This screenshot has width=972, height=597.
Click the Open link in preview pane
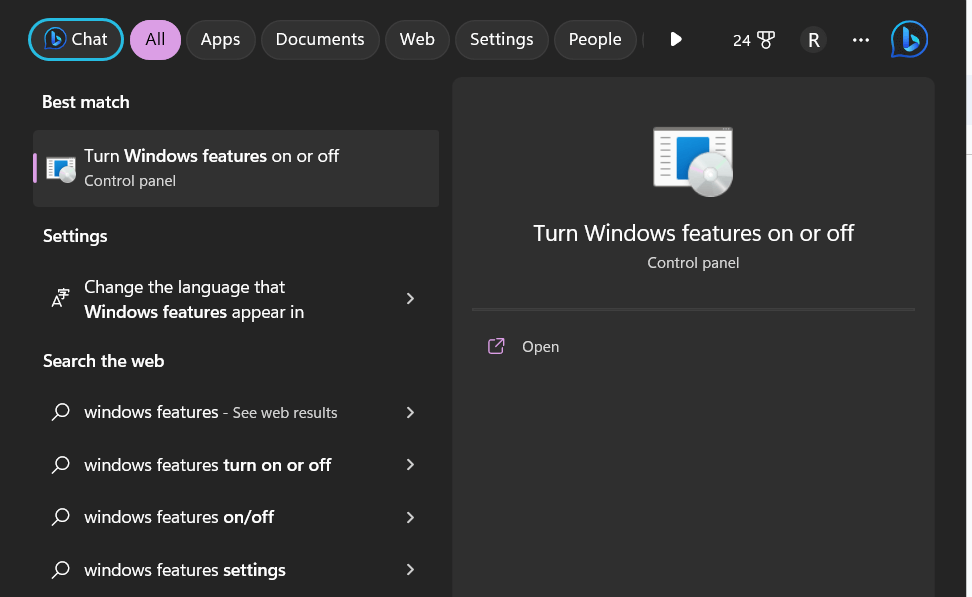[x=540, y=347]
